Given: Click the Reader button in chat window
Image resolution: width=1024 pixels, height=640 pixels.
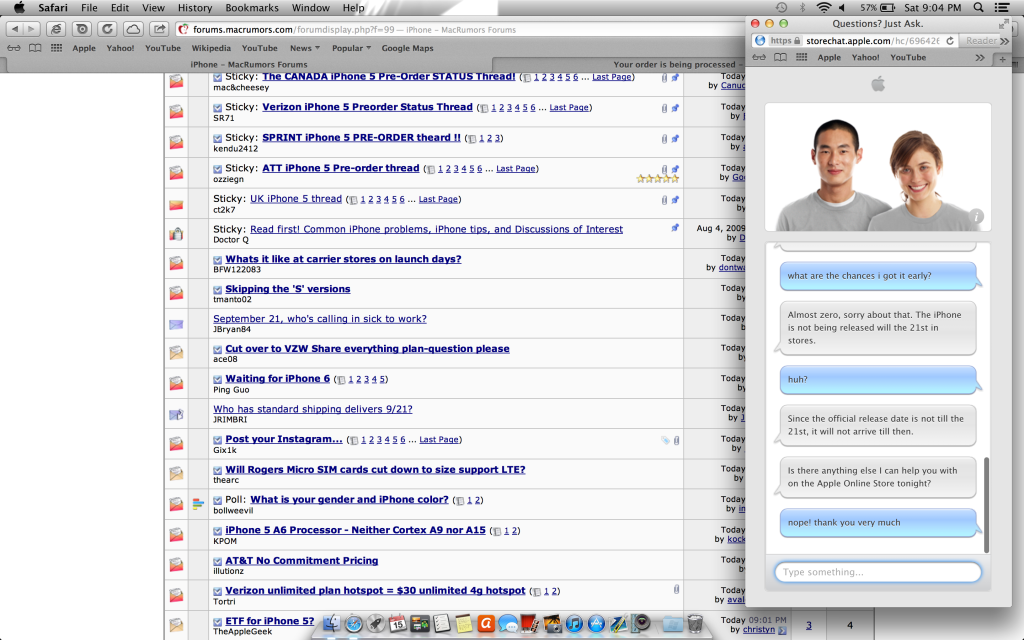Looking at the screenshot, I should point(980,40).
